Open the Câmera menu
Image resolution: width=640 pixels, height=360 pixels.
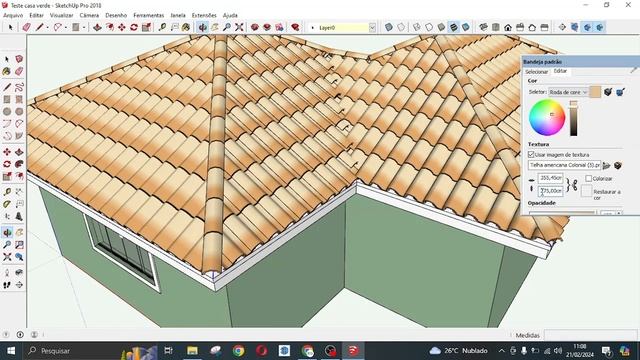pos(89,15)
